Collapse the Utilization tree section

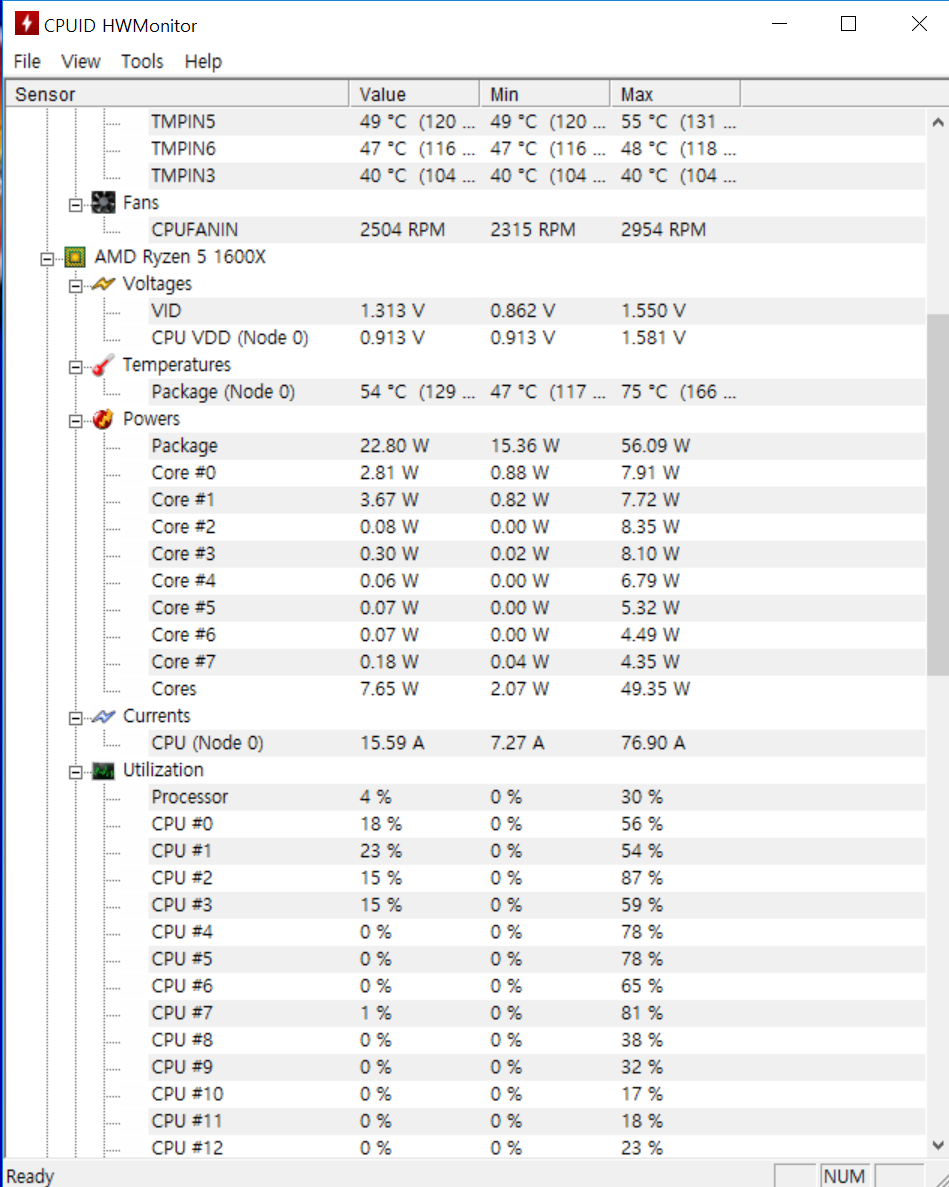(75, 771)
